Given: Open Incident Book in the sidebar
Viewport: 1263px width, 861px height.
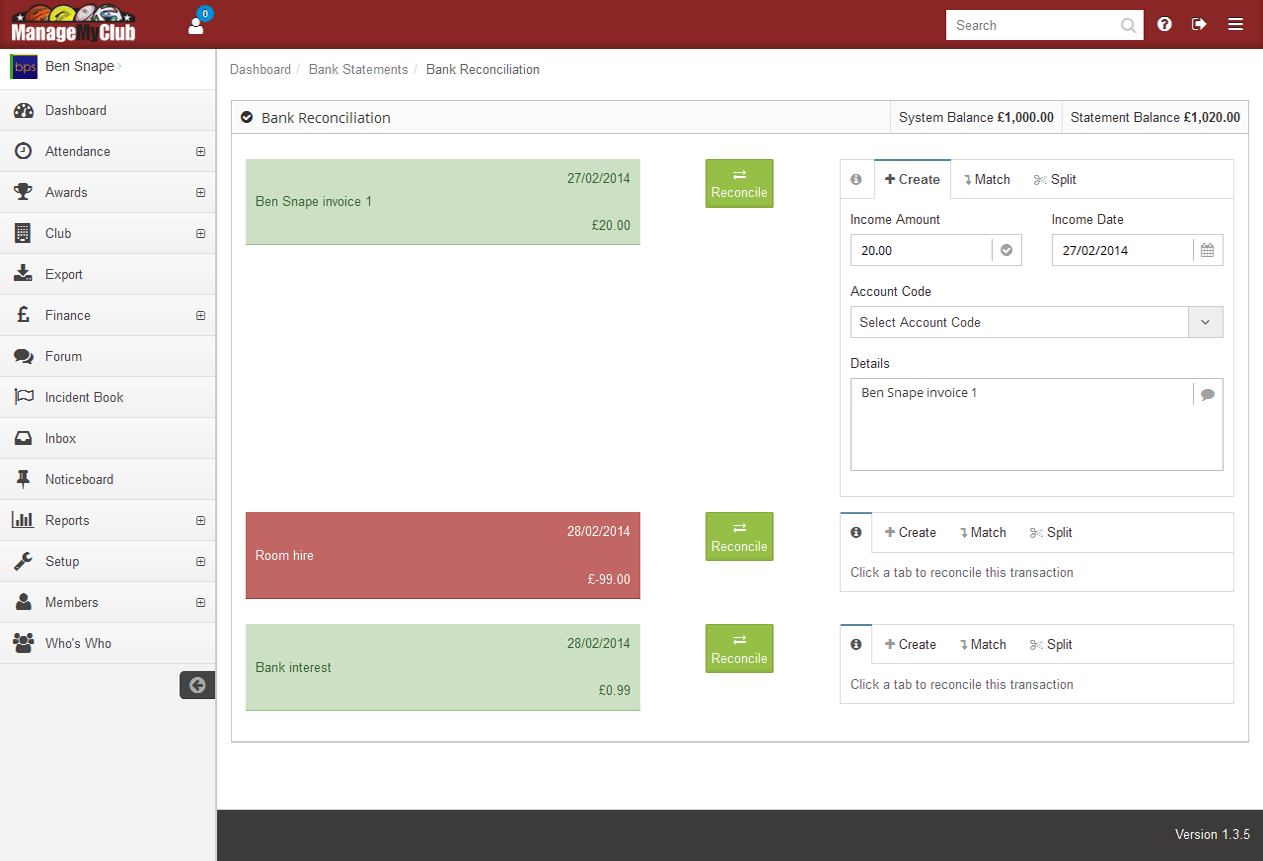Looking at the screenshot, I should click(x=108, y=397).
